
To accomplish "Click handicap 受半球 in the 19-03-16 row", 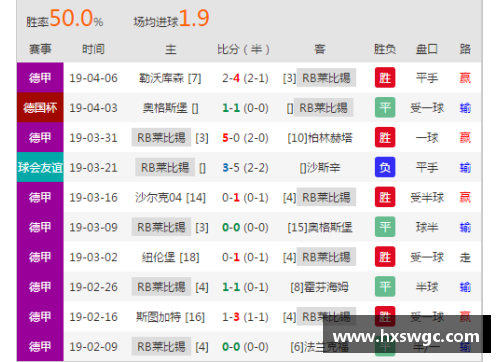I will coord(427,198).
